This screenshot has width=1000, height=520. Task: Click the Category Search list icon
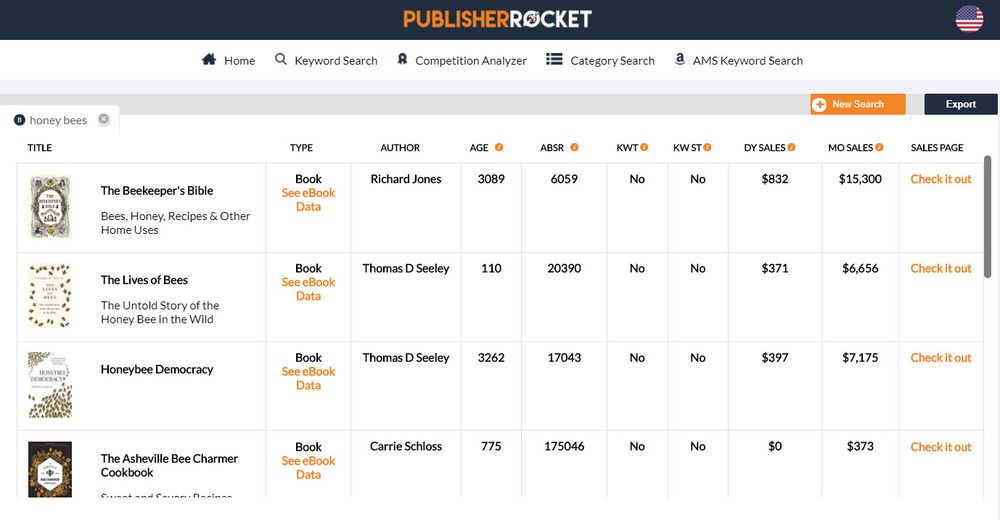tap(554, 59)
